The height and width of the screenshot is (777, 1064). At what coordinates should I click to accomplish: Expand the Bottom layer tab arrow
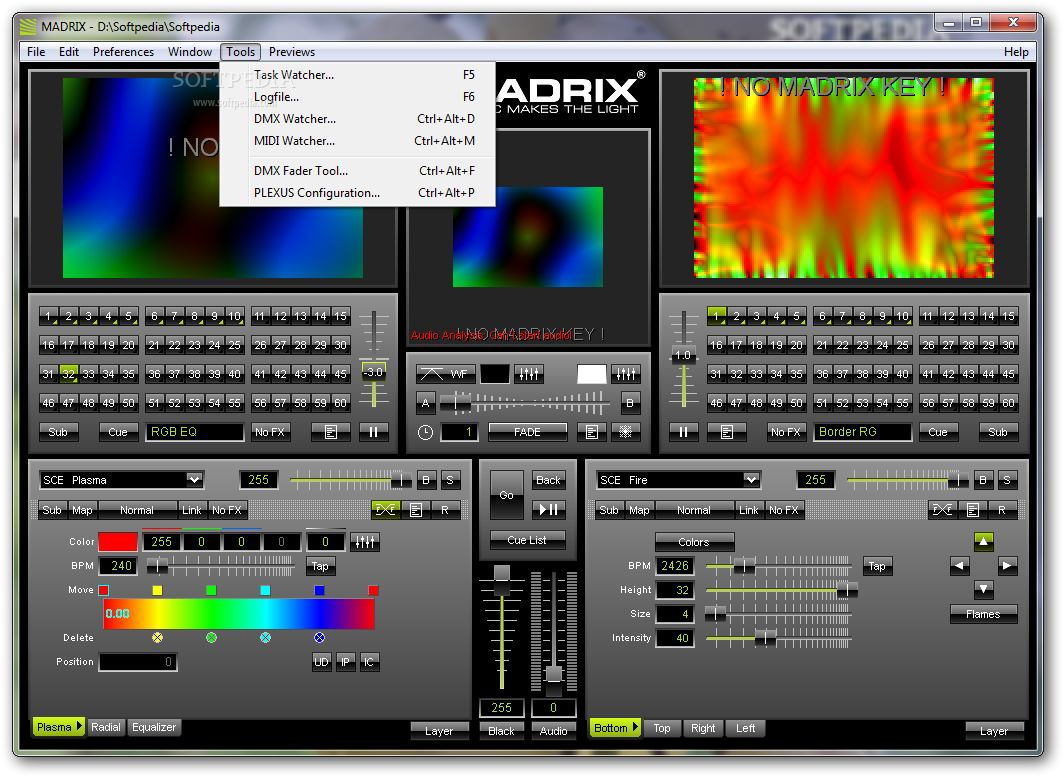click(636, 727)
